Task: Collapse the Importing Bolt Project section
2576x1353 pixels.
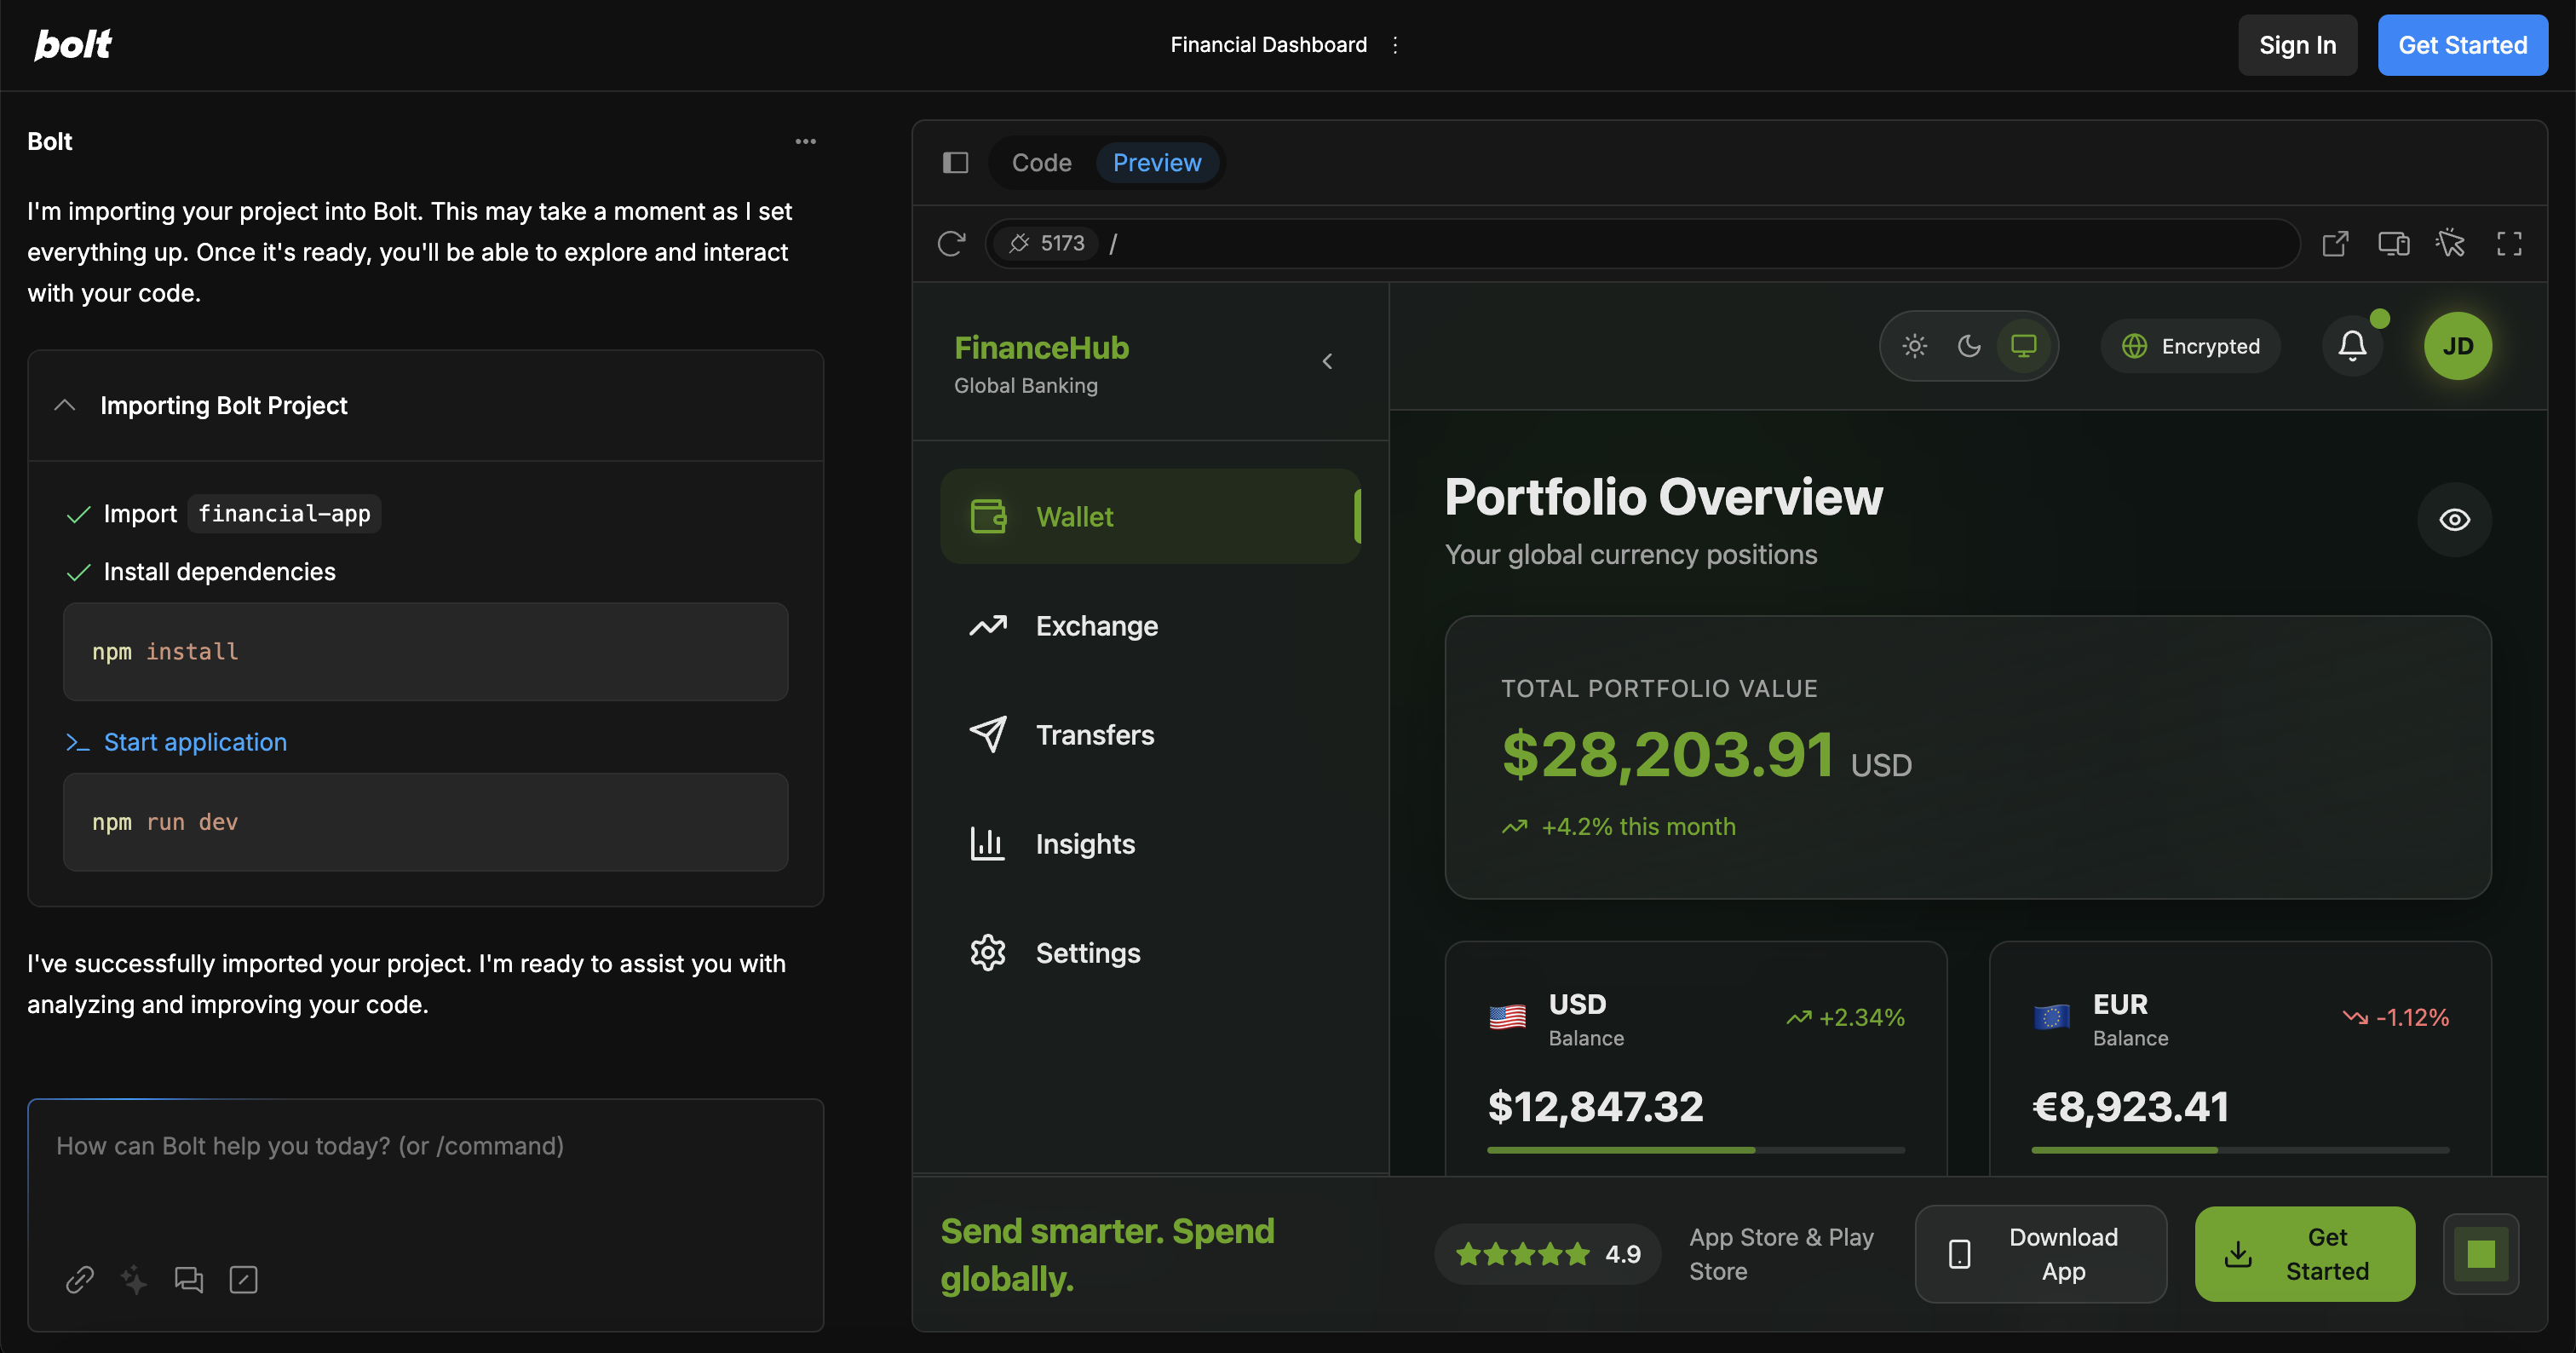Action: (65, 405)
